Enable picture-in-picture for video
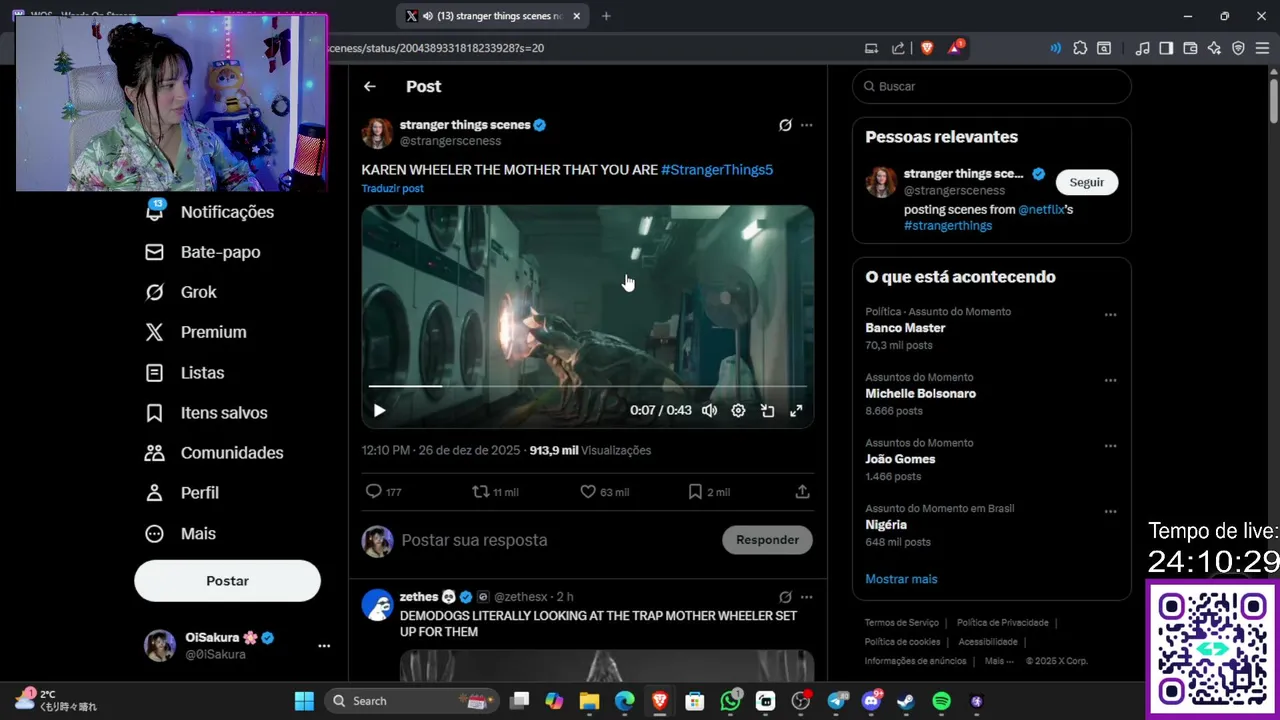This screenshot has width=1280, height=720. (767, 410)
